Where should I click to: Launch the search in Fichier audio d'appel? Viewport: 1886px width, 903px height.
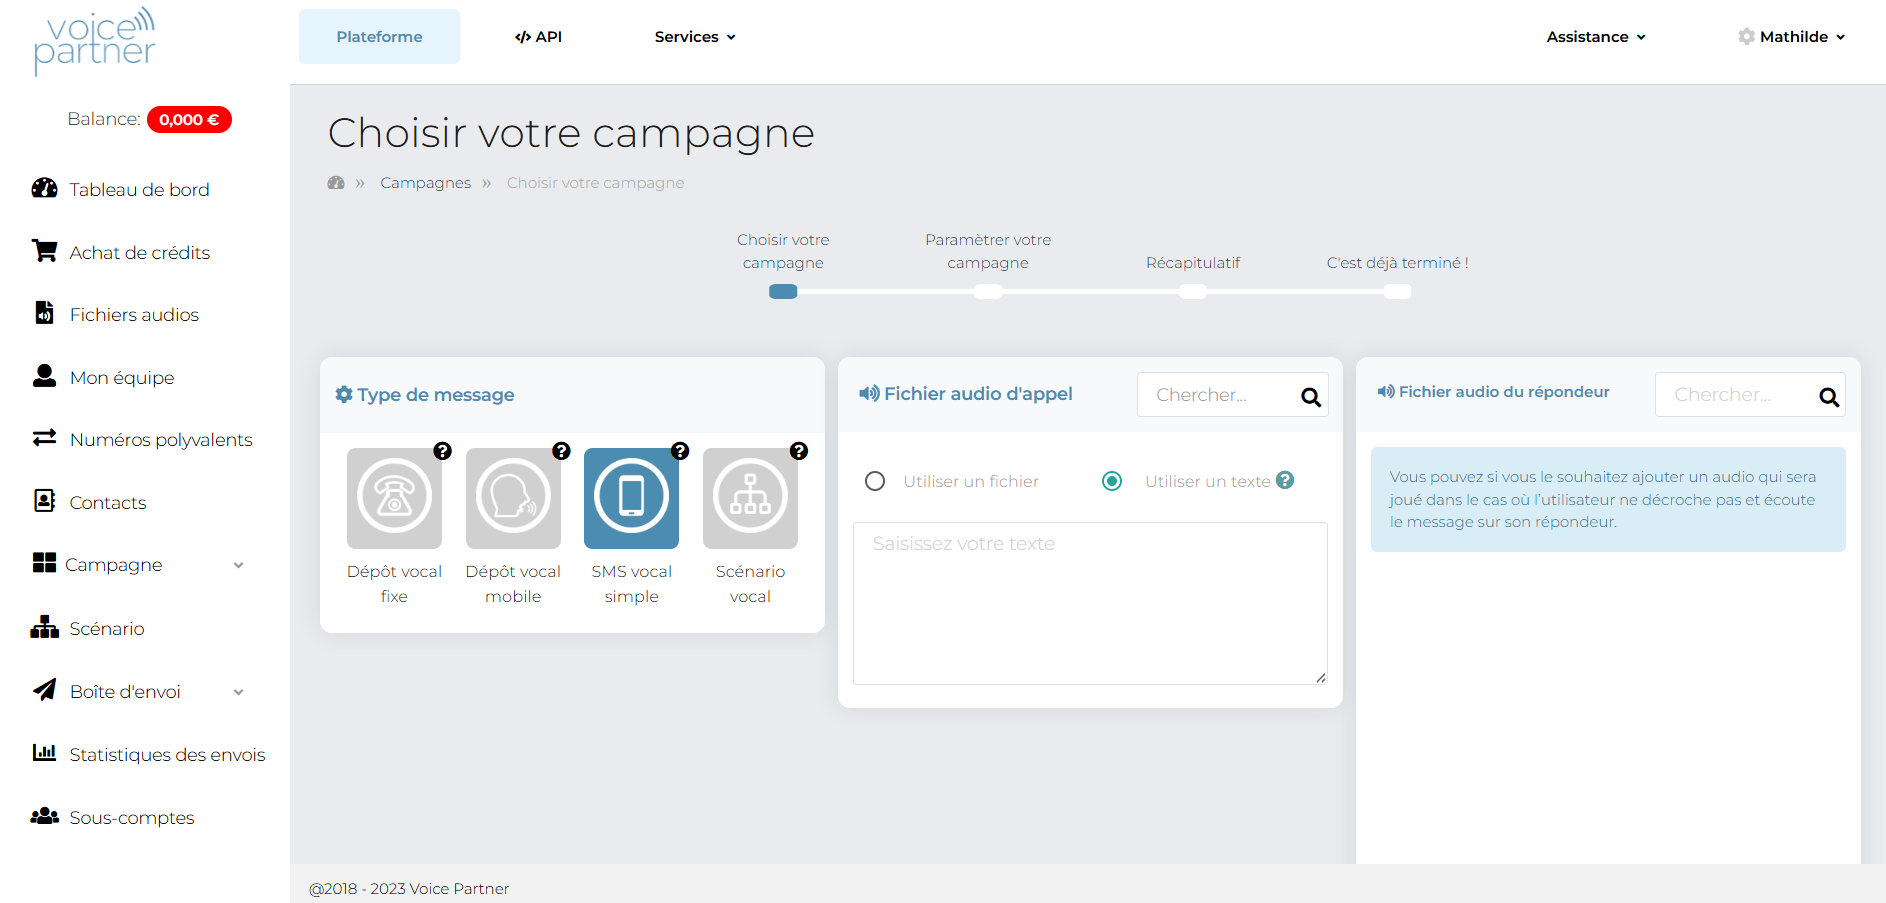(1310, 394)
